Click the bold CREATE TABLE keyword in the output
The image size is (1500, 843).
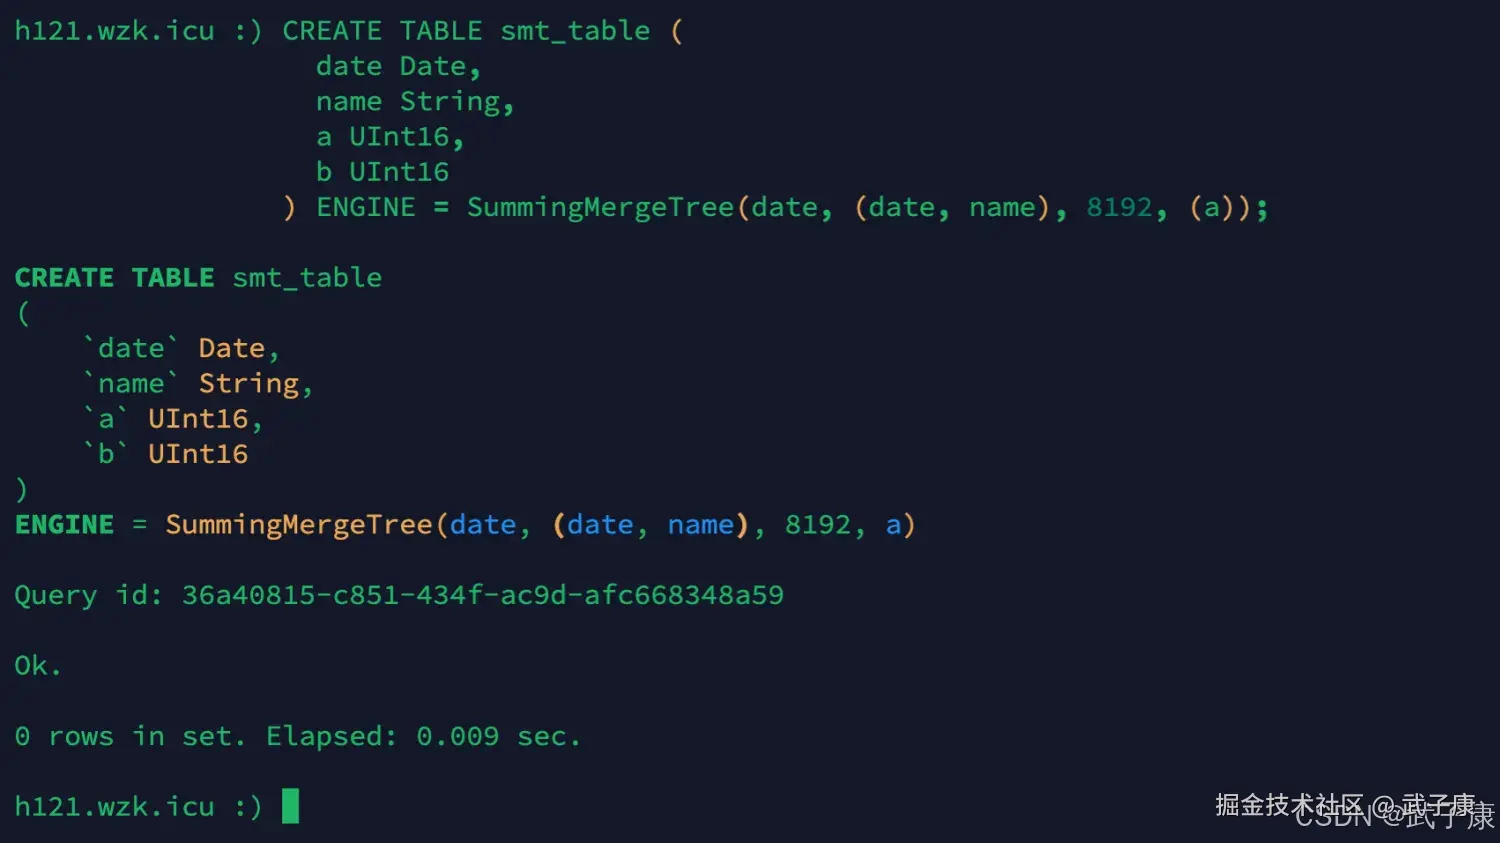(114, 278)
